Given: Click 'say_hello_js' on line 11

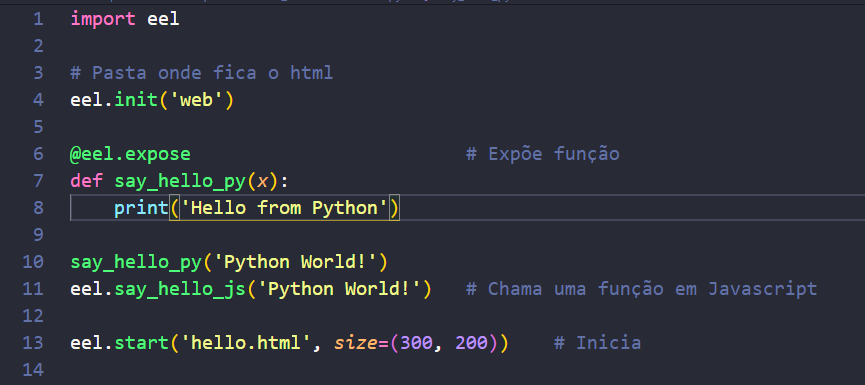Looking at the screenshot, I should (180, 289).
